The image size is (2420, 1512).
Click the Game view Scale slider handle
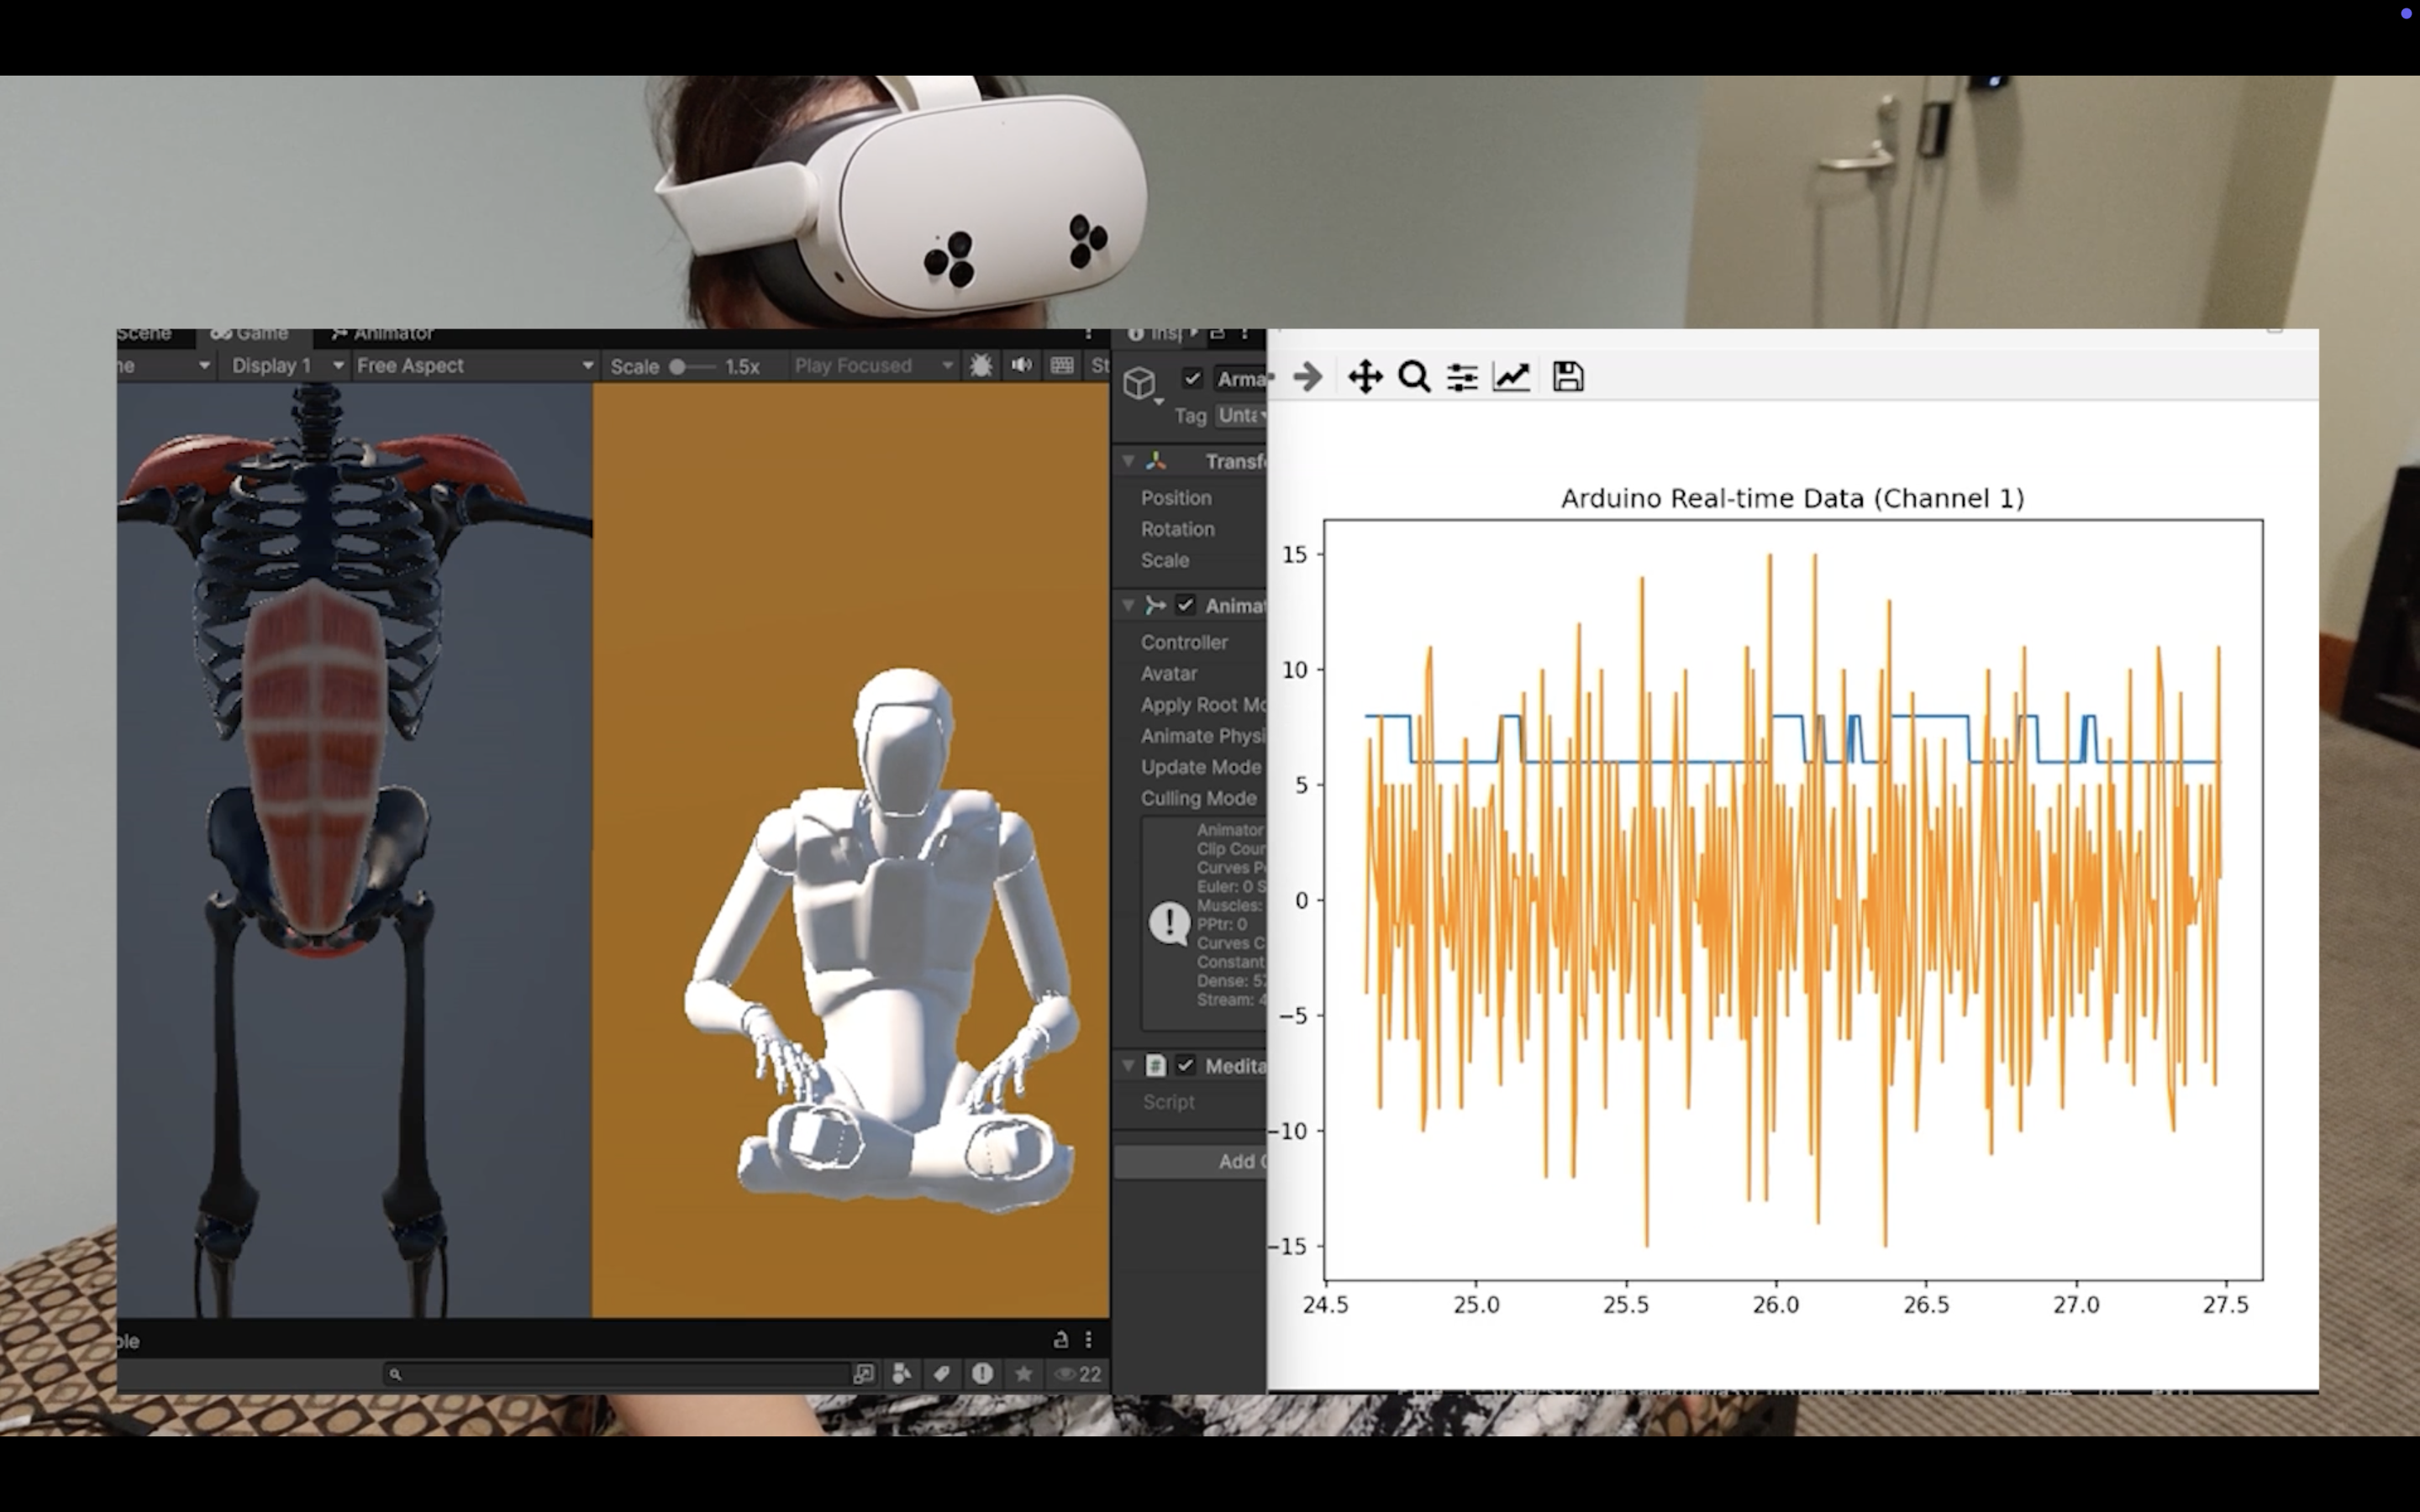677,366
